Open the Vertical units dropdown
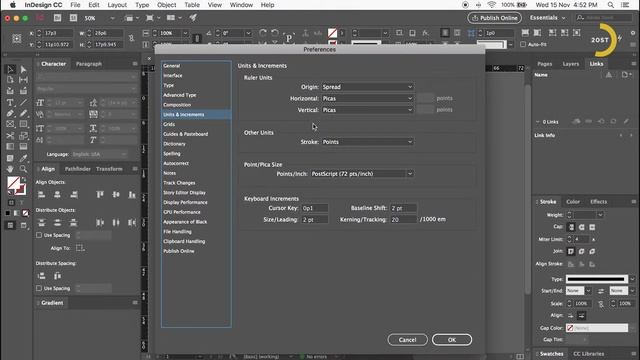The width and height of the screenshot is (640, 360). 367,110
